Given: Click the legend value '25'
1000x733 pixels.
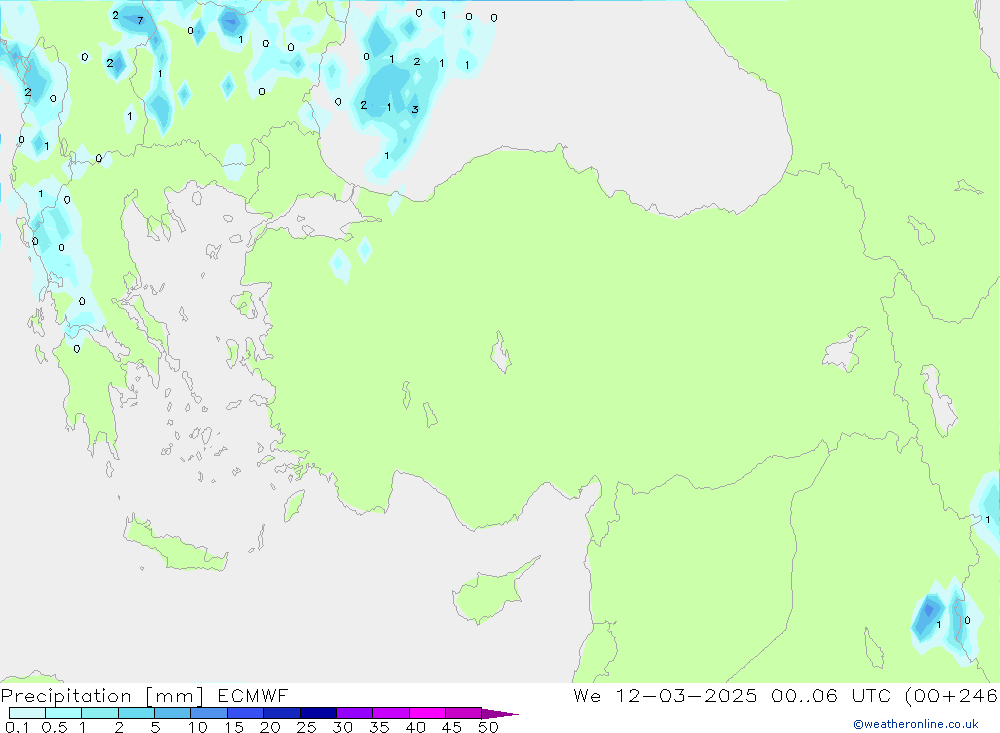Looking at the screenshot, I should click(x=306, y=727).
